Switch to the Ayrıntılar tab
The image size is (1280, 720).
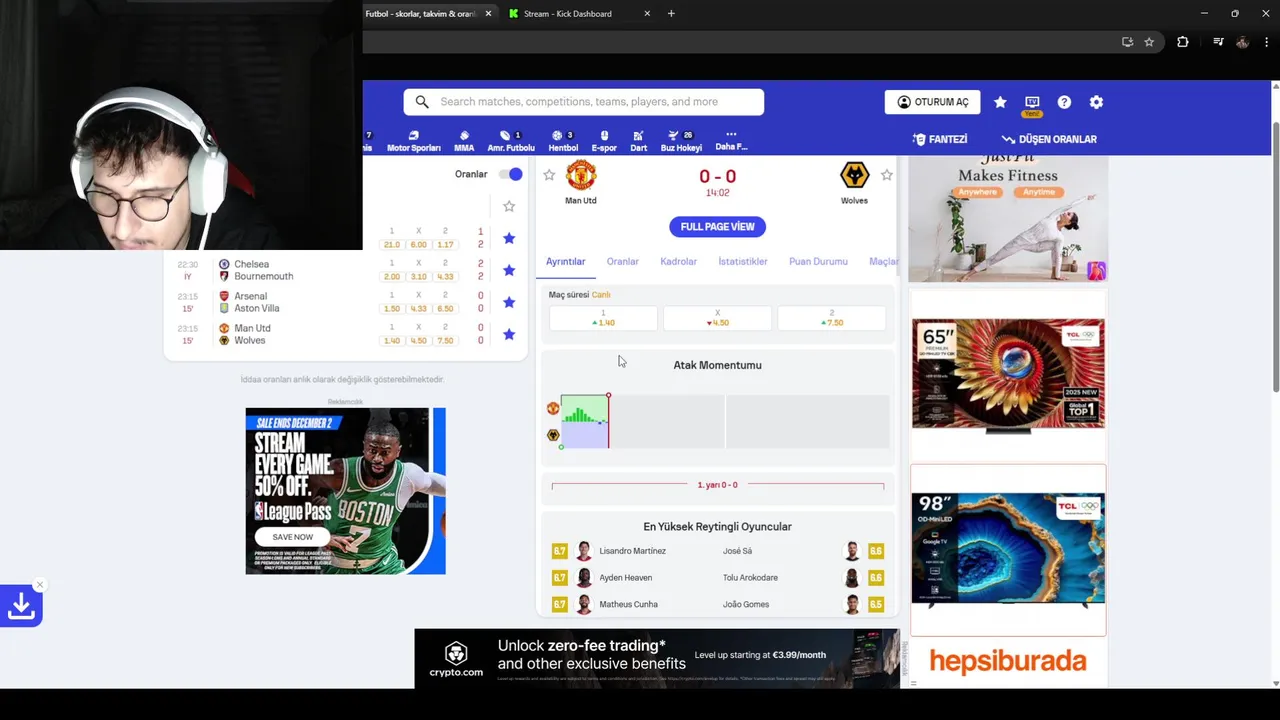tap(565, 262)
